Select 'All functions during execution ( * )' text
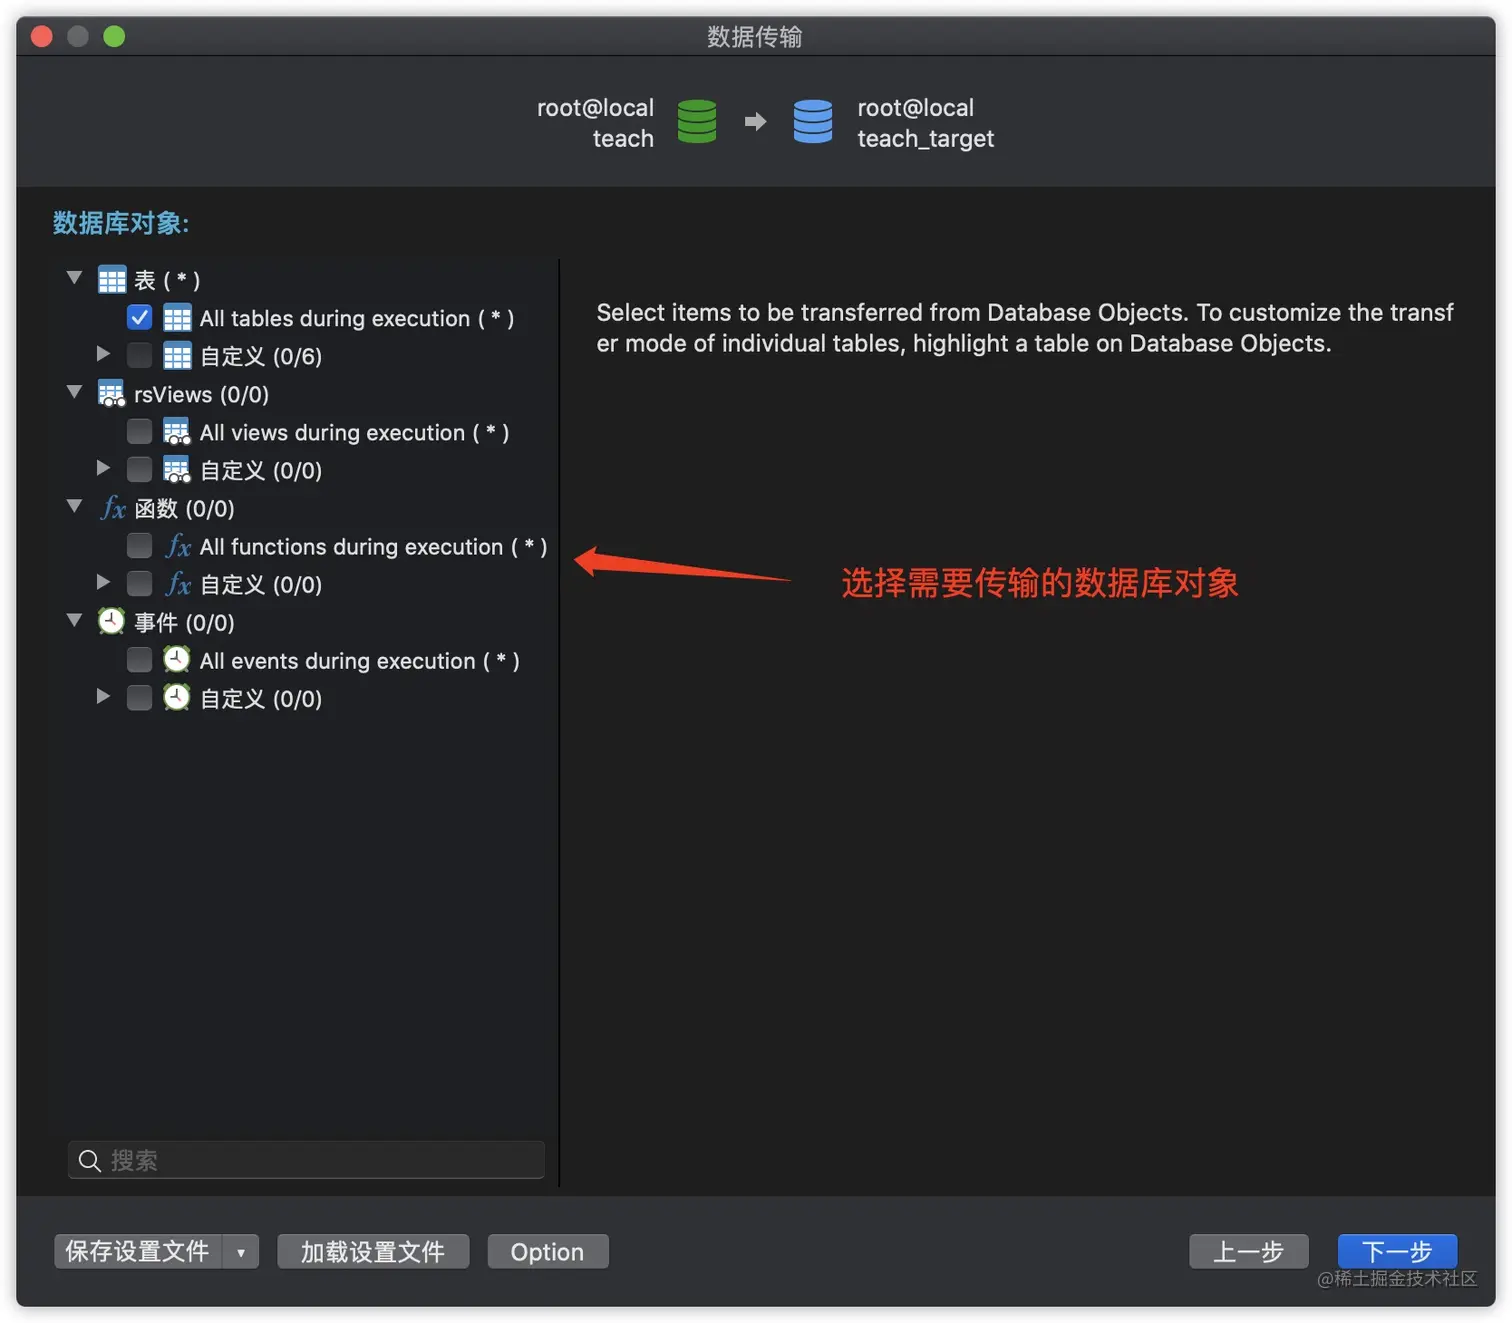This screenshot has height=1323, width=1512. pyautogui.click(x=373, y=546)
